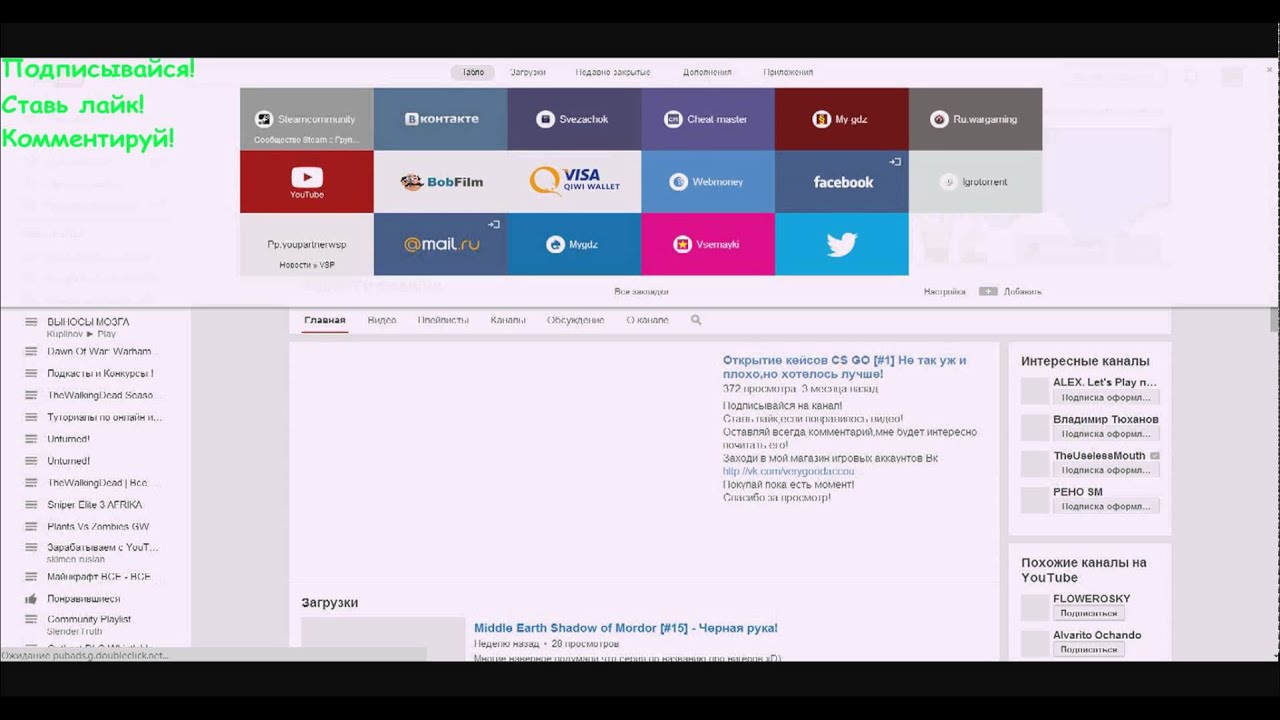Viewport: 1280px width, 720px height.
Task: Click playlist icon beside ВЫНОСЫ МОЗГА
Action: point(31,322)
